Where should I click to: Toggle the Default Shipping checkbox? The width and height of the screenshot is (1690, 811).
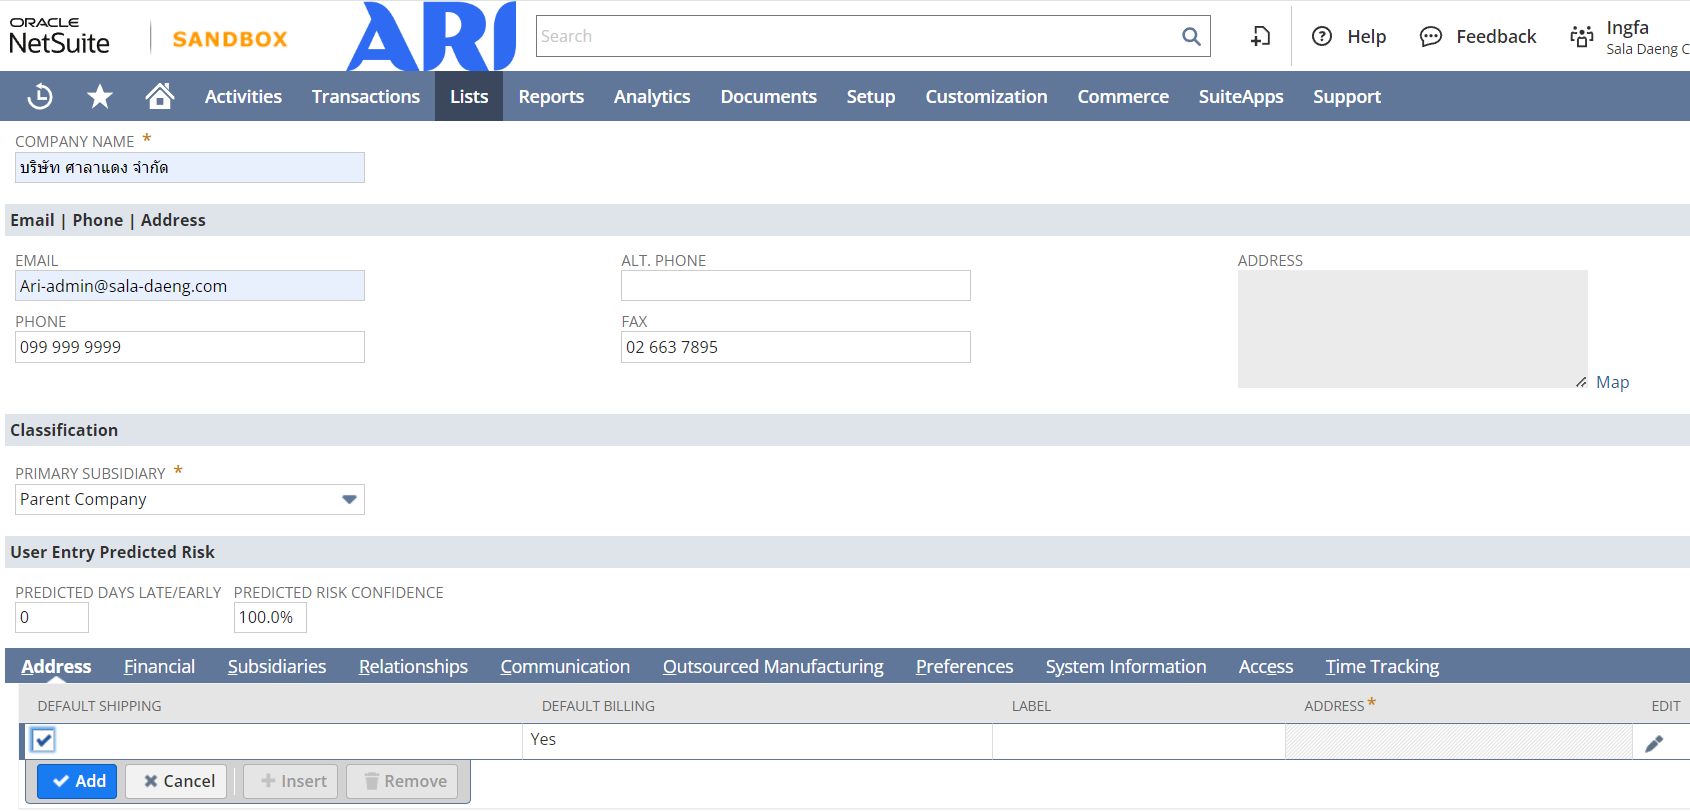(43, 740)
